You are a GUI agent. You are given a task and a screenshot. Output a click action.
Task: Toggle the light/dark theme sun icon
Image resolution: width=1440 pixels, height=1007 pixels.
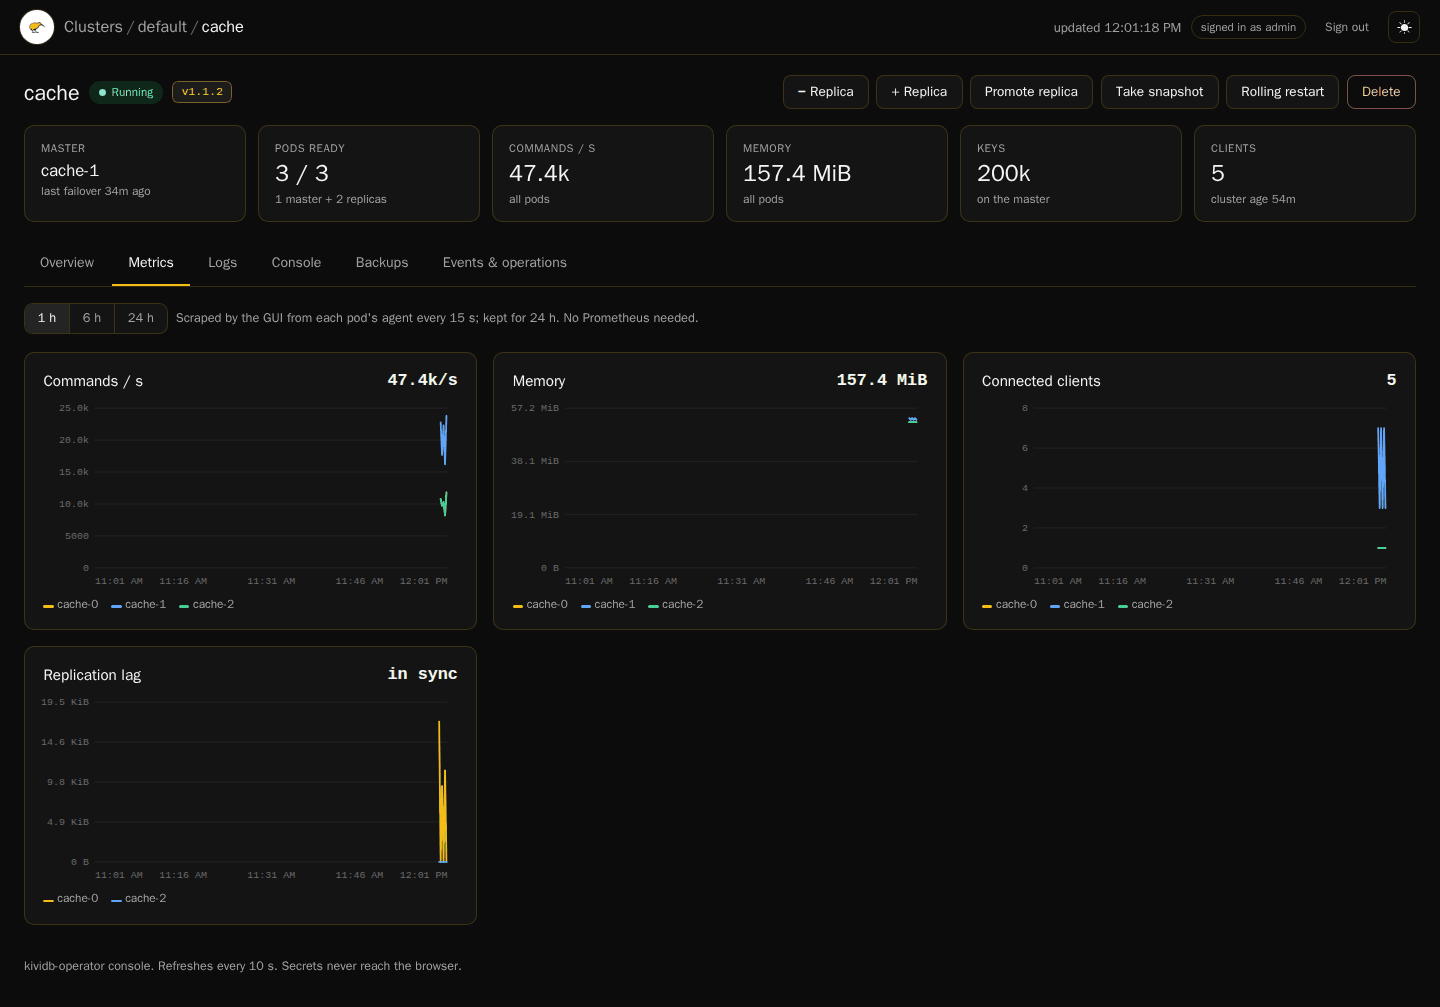[x=1404, y=27]
